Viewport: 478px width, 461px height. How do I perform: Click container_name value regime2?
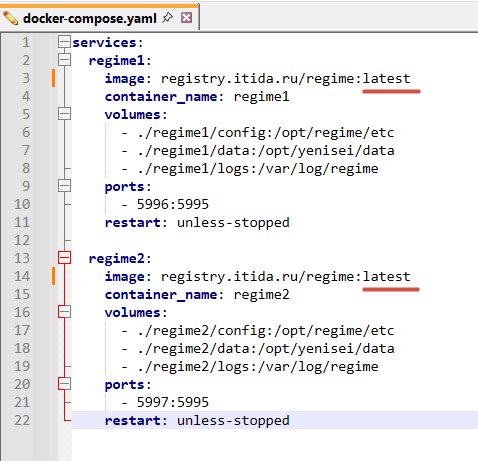click(262, 295)
